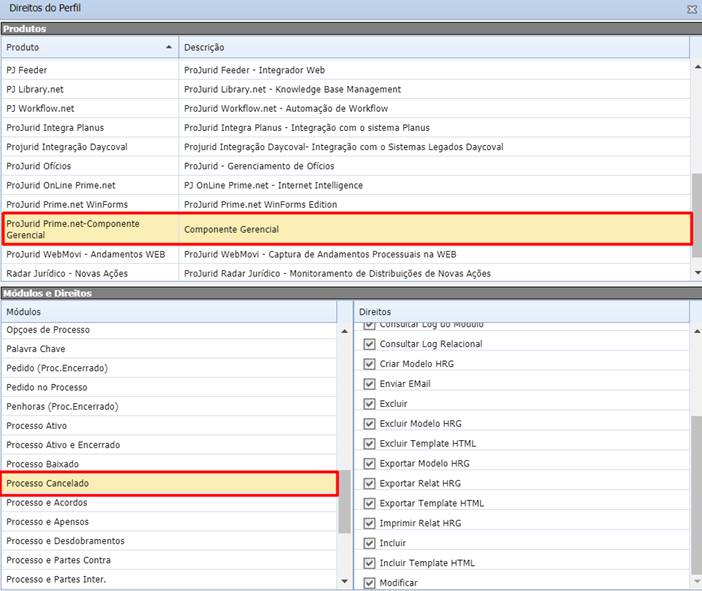Select the PJ Workflow.net product

click(345, 108)
